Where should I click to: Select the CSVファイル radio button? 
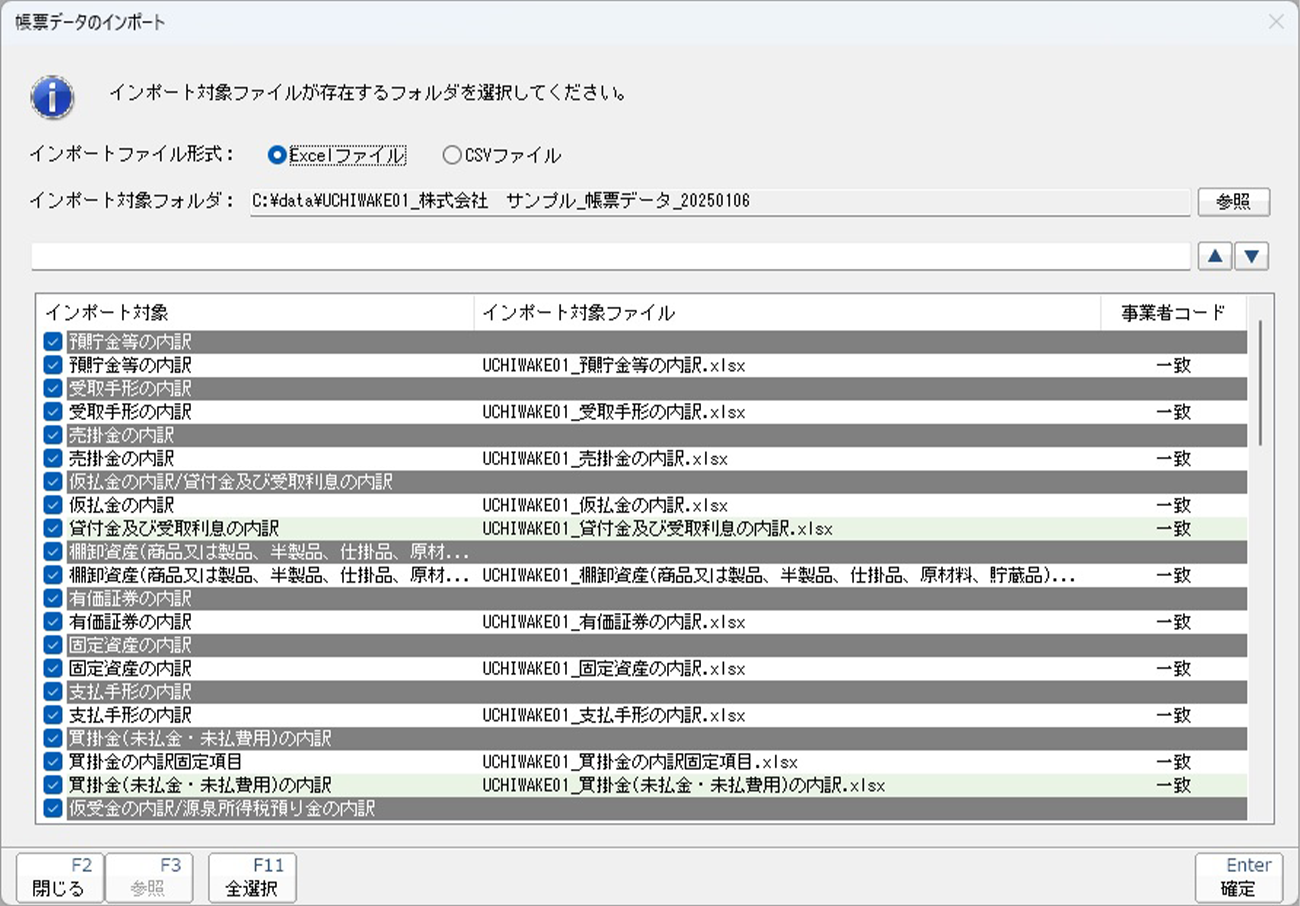tap(452, 155)
